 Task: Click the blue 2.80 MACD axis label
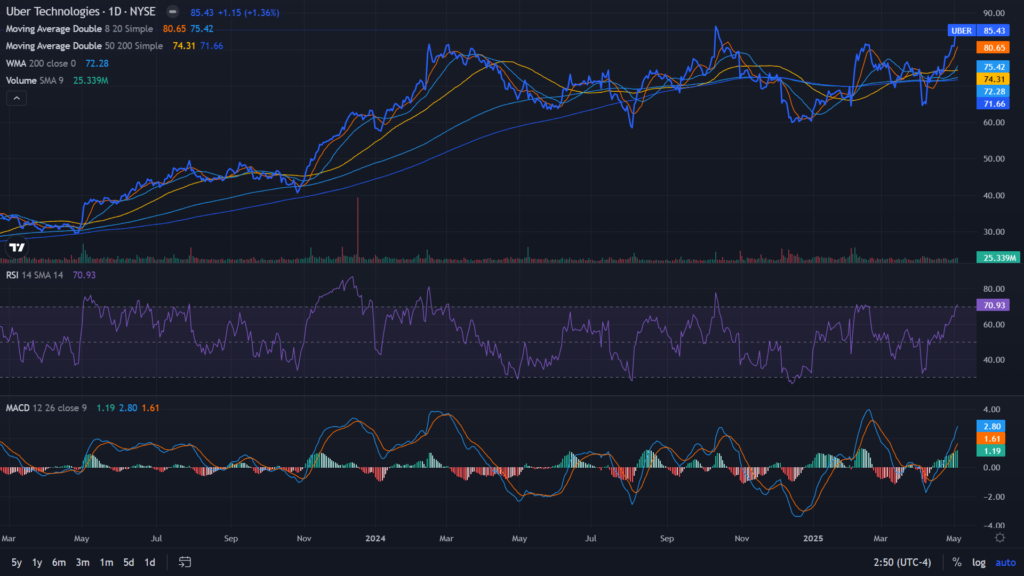pos(991,426)
